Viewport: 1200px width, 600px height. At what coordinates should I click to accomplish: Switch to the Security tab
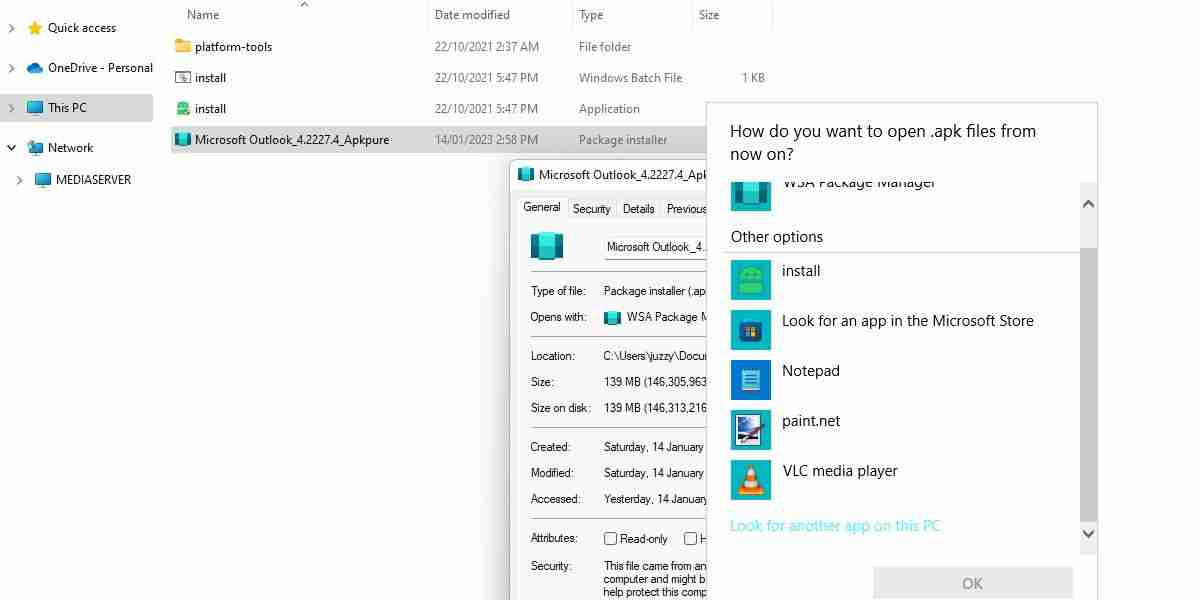[x=591, y=208]
